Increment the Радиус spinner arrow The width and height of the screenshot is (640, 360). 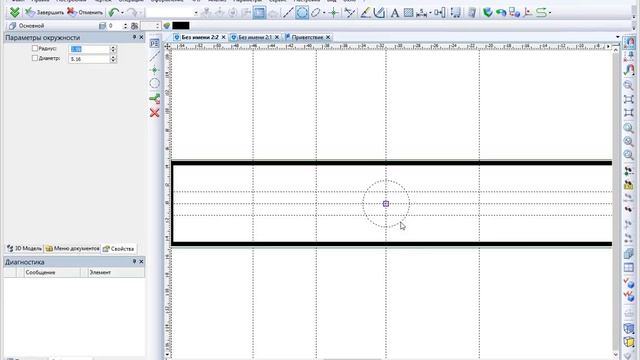point(113,47)
